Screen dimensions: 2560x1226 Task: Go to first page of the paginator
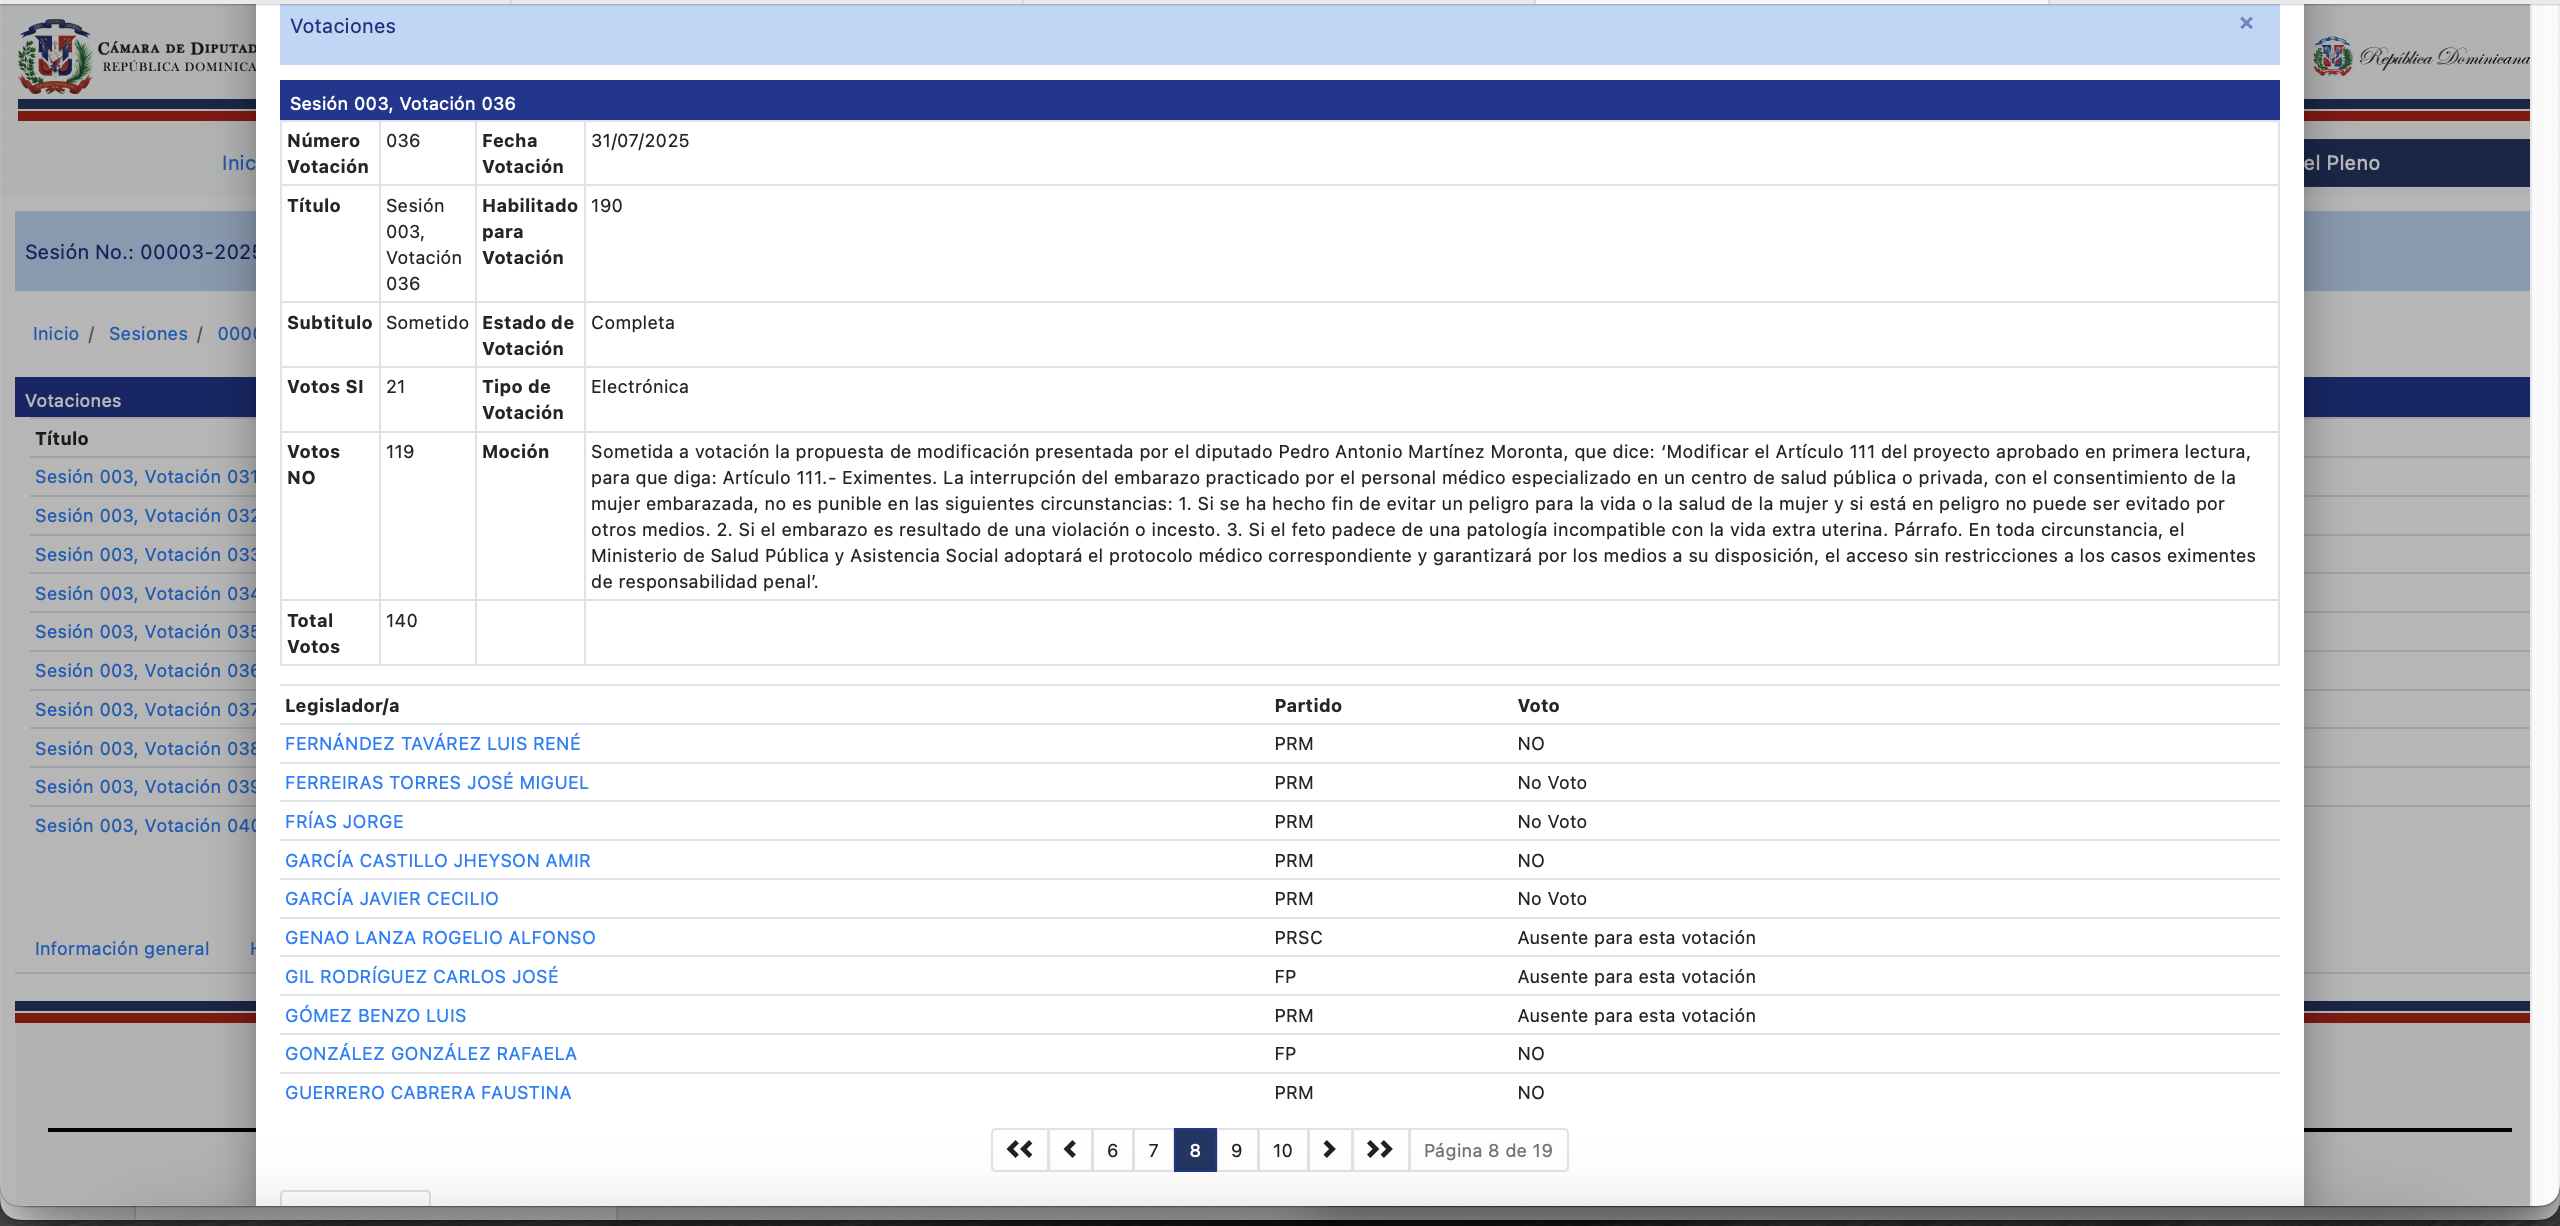click(1019, 1150)
